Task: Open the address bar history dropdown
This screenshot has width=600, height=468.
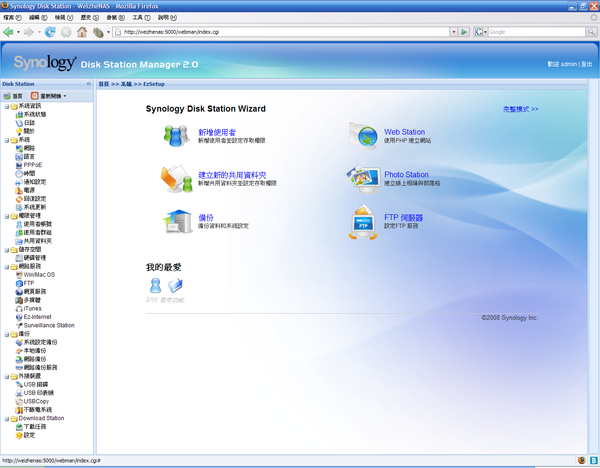Action: click(453, 32)
